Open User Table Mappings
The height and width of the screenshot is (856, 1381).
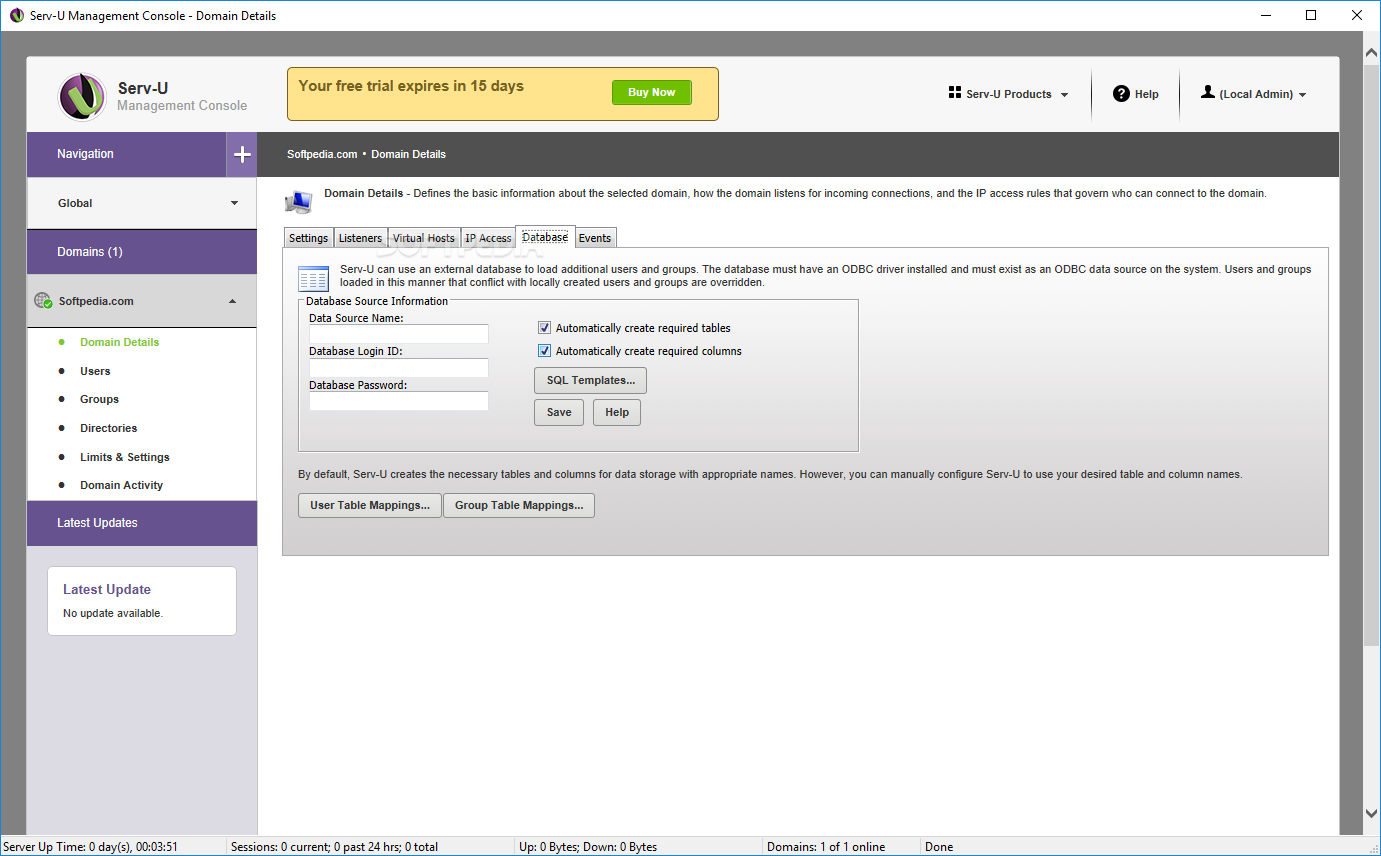point(370,505)
